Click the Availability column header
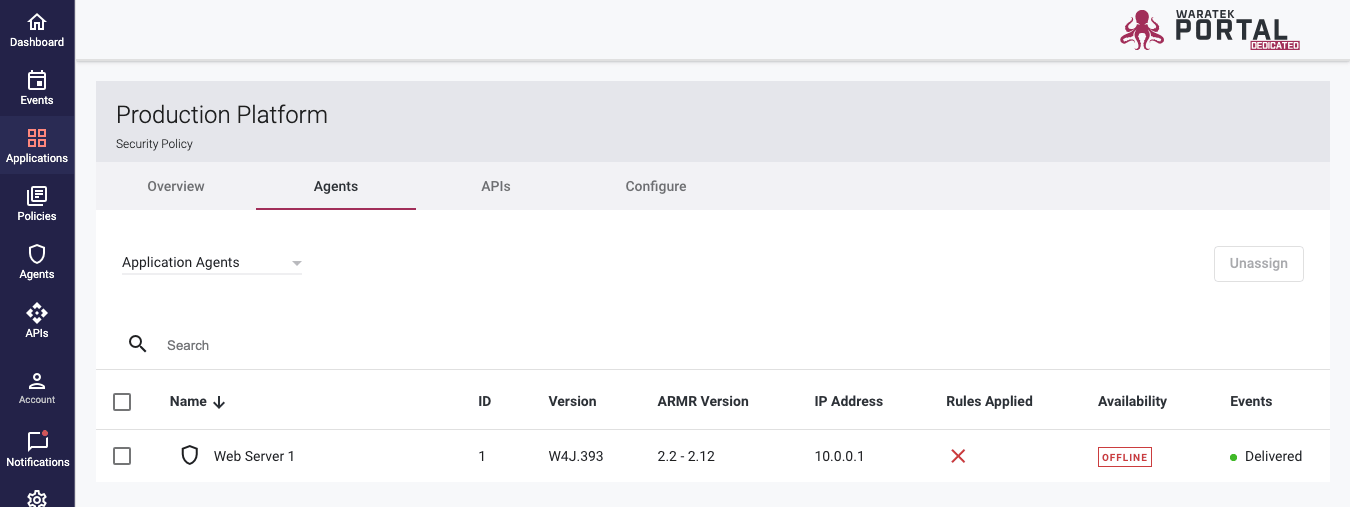 pyautogui.click(x=1132, y=401)
